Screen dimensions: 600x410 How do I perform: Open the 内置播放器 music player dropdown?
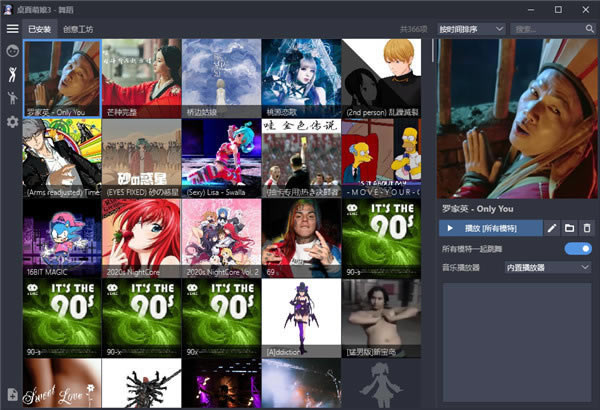pos(548,268)
